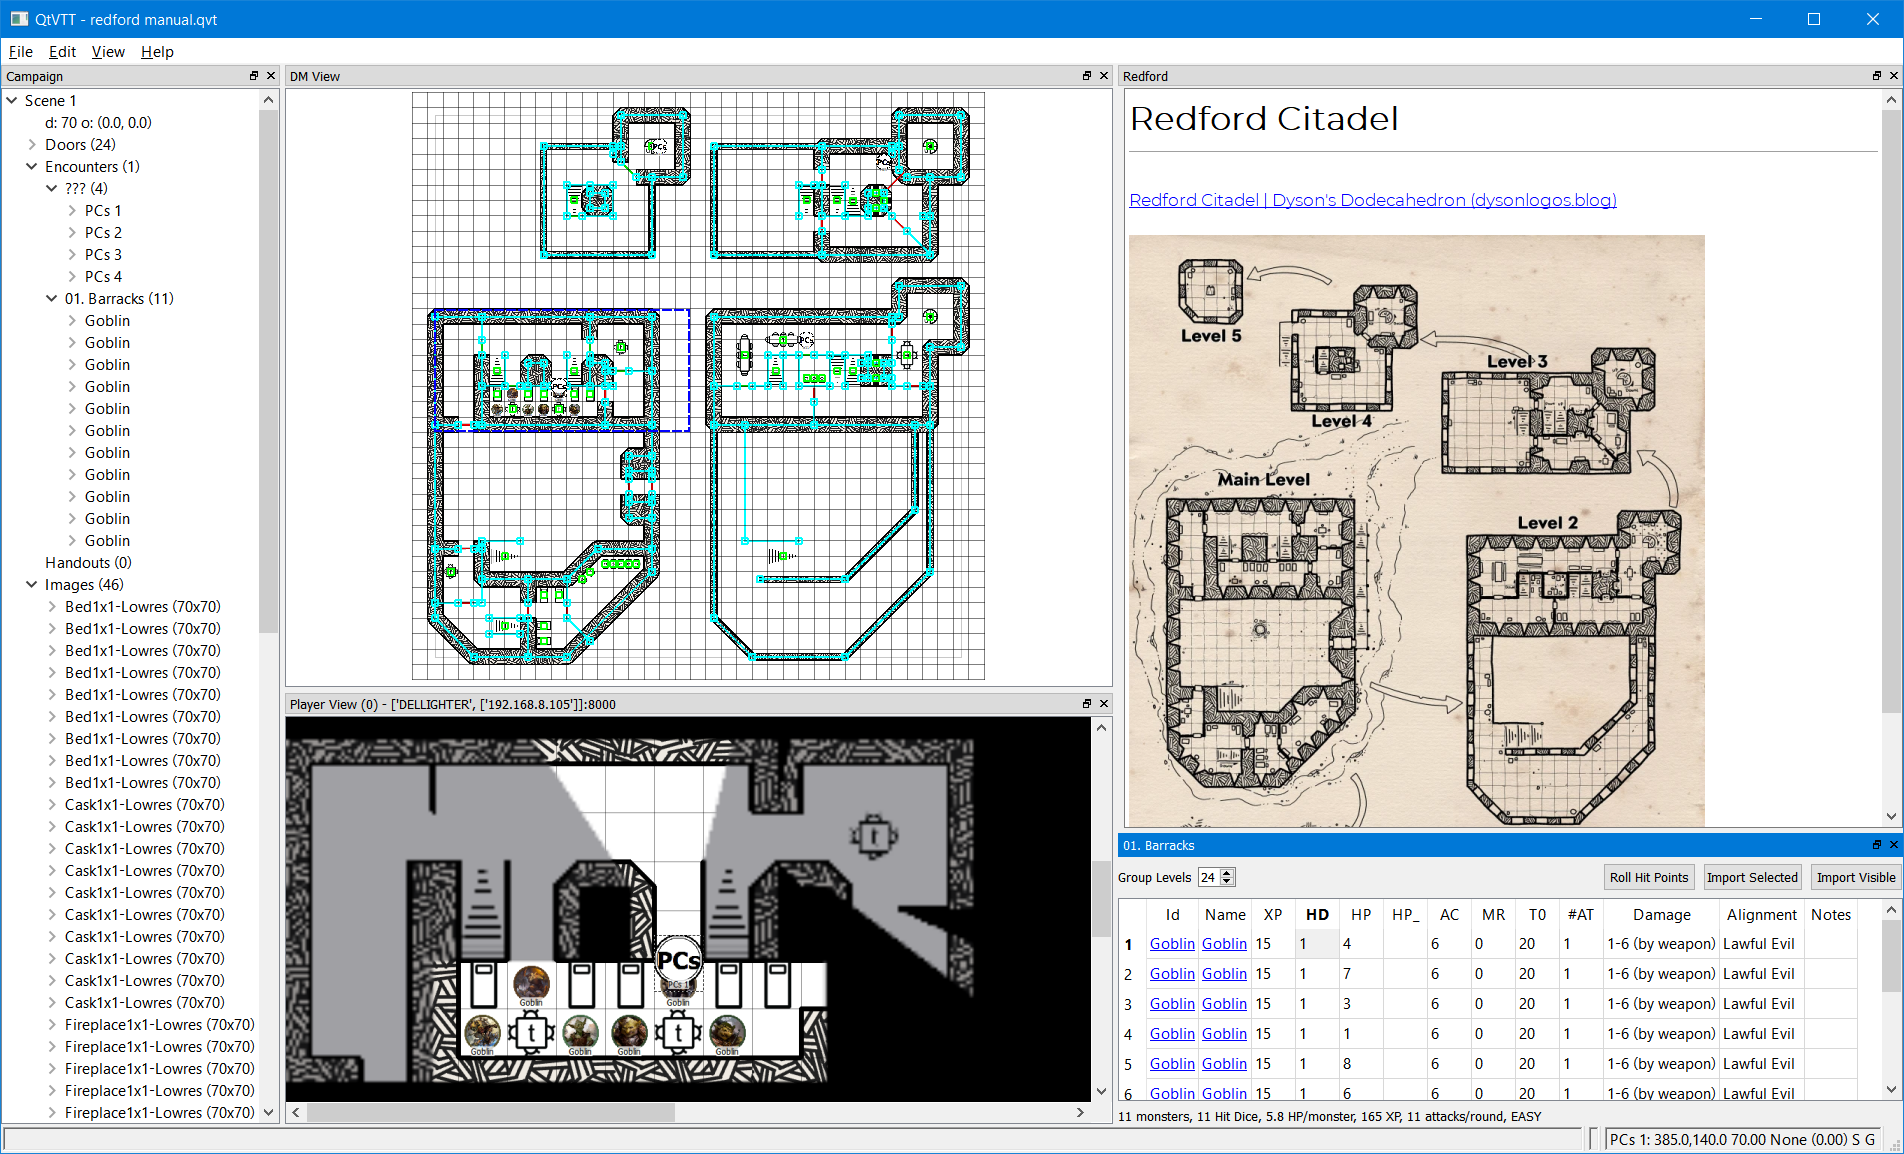Select Handouts (0) in the campaign tree
The width and height of the screenshot is (1904, 1154).
pyautogui.click(x=88, y=563)
